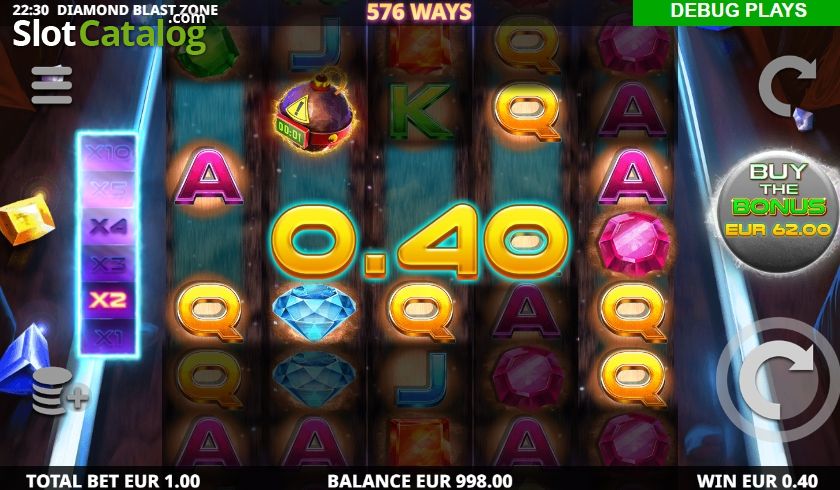Click the bomb symbol with timer
This screenshot has width=840, height=490.
313,113
